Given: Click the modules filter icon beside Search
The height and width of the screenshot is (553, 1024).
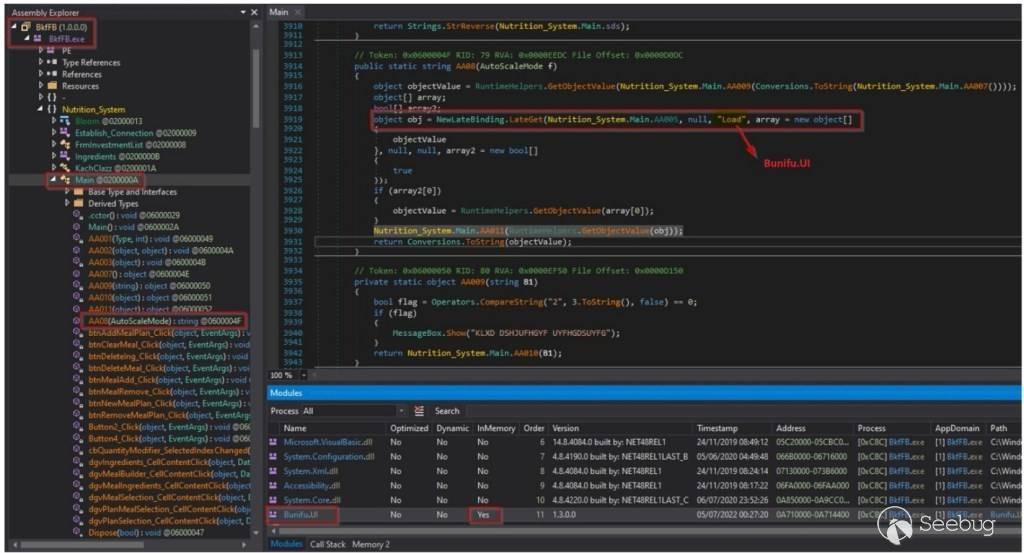Looking at the screenshot, I should point(421,411).
